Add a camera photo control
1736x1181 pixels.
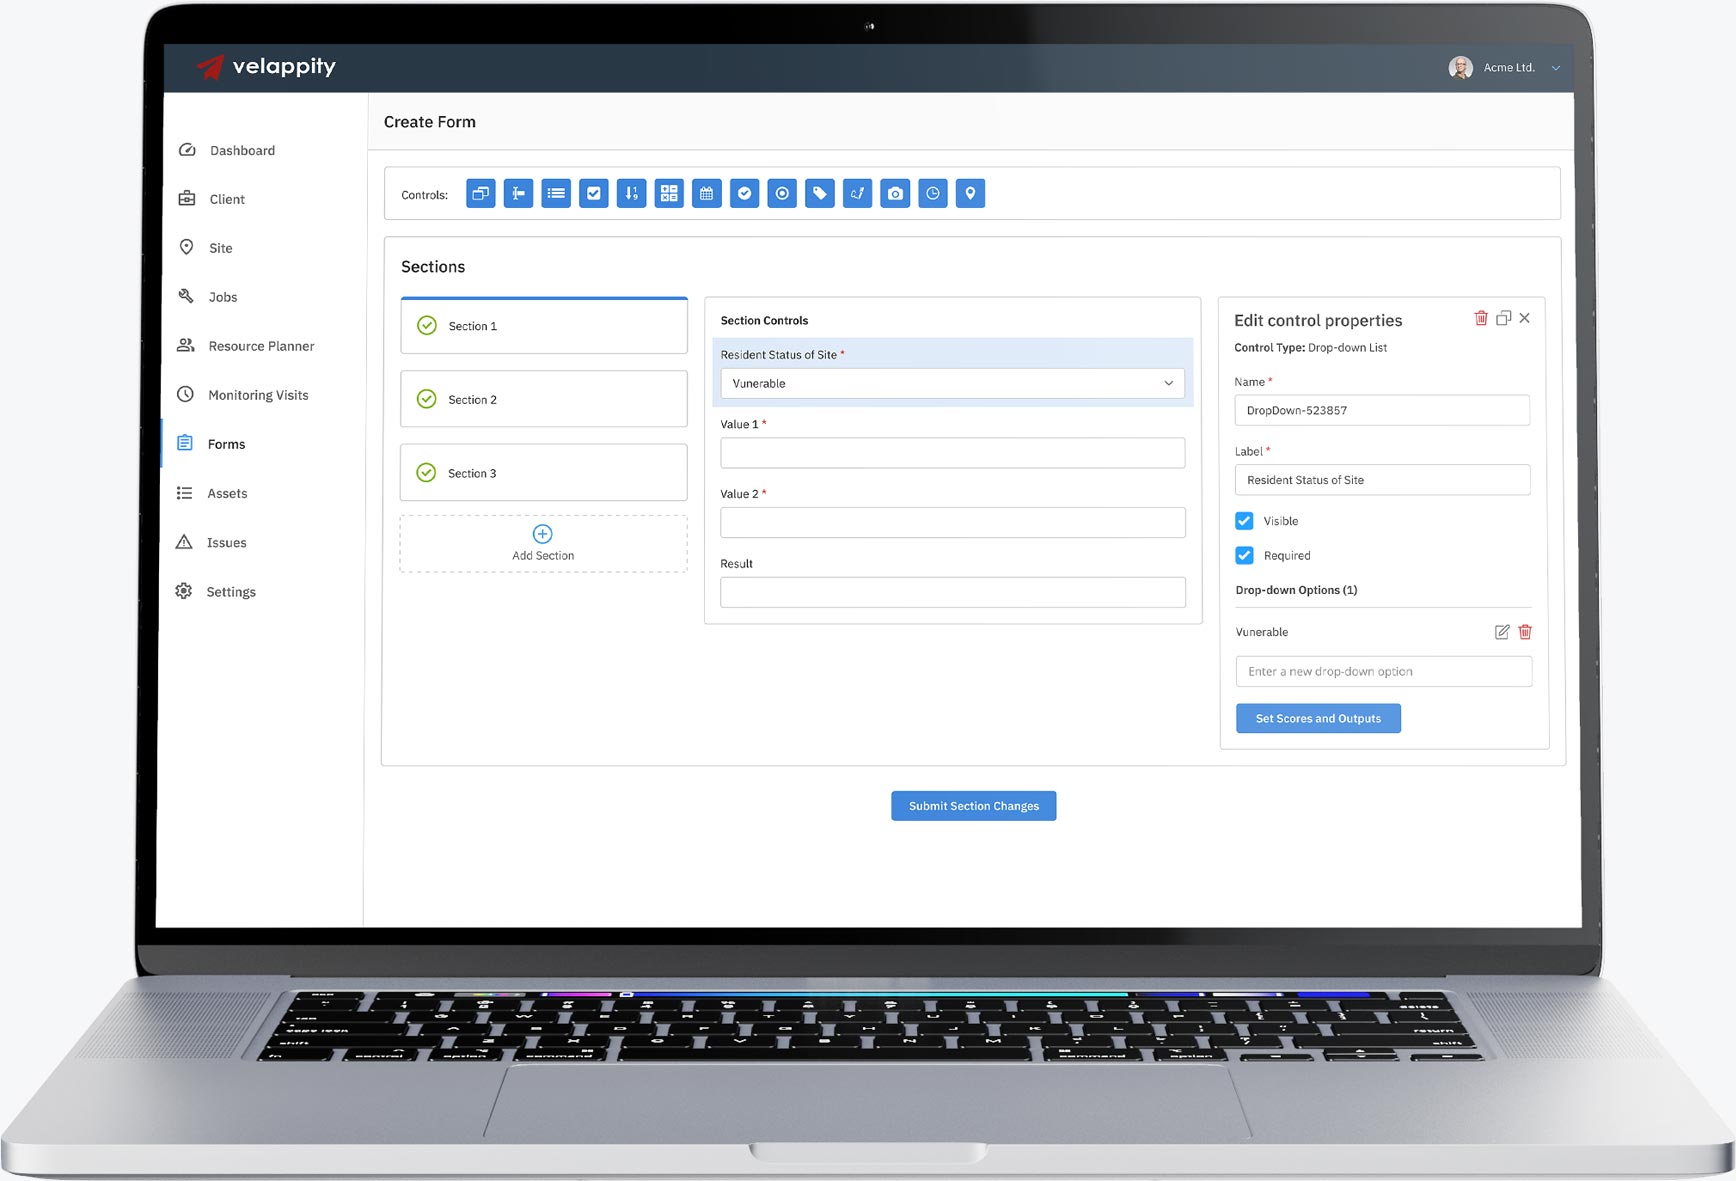tap(895, 194)
